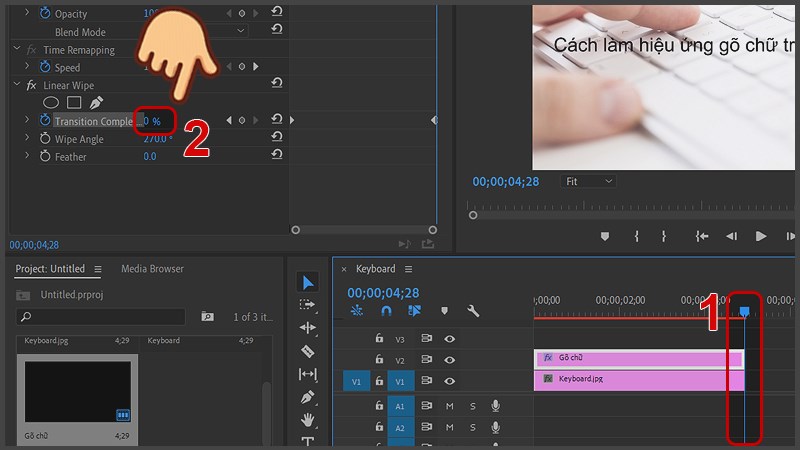Select the Gõ chữ clip on the timeline
The height and width of the screenshot is (450, 800).
640,358
